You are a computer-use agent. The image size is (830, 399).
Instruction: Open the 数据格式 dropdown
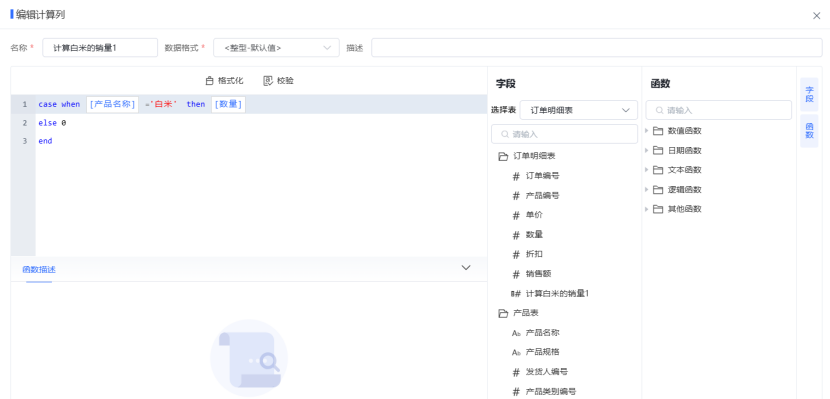tap(276, 48)
